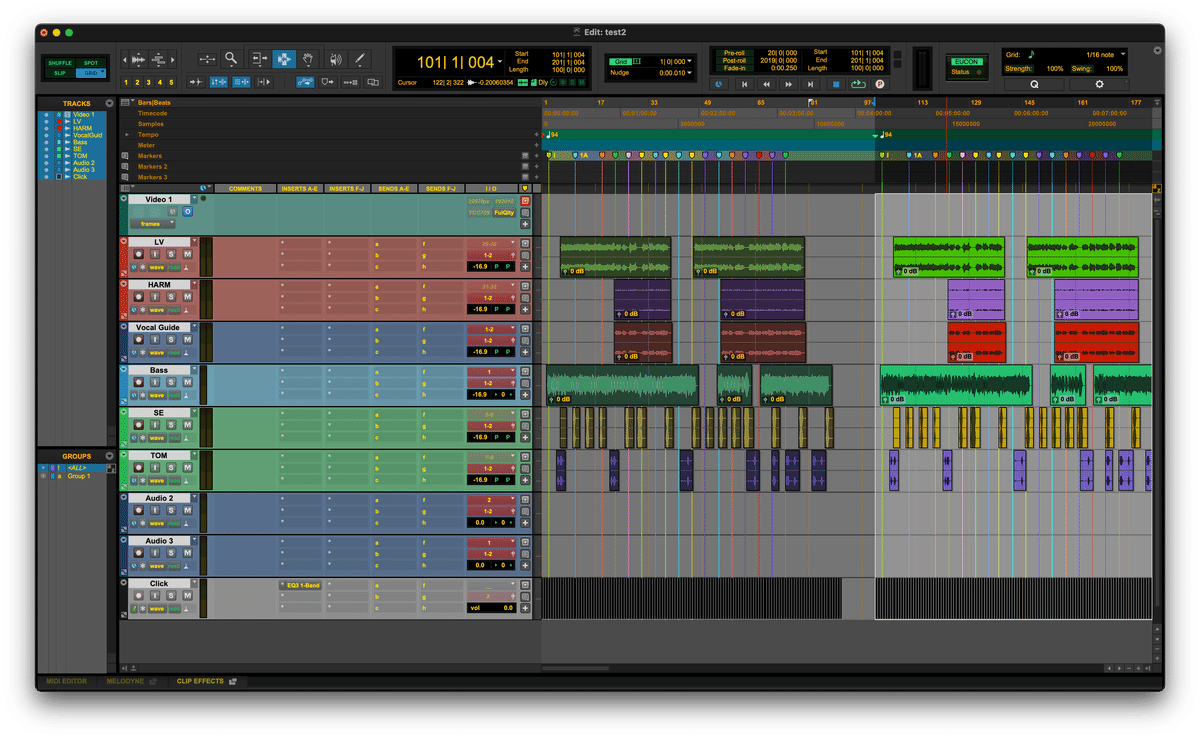This screenshot has width=1200, height=738.
Task: Click the audio waveform zoom icon
Action: coord(136,59)
